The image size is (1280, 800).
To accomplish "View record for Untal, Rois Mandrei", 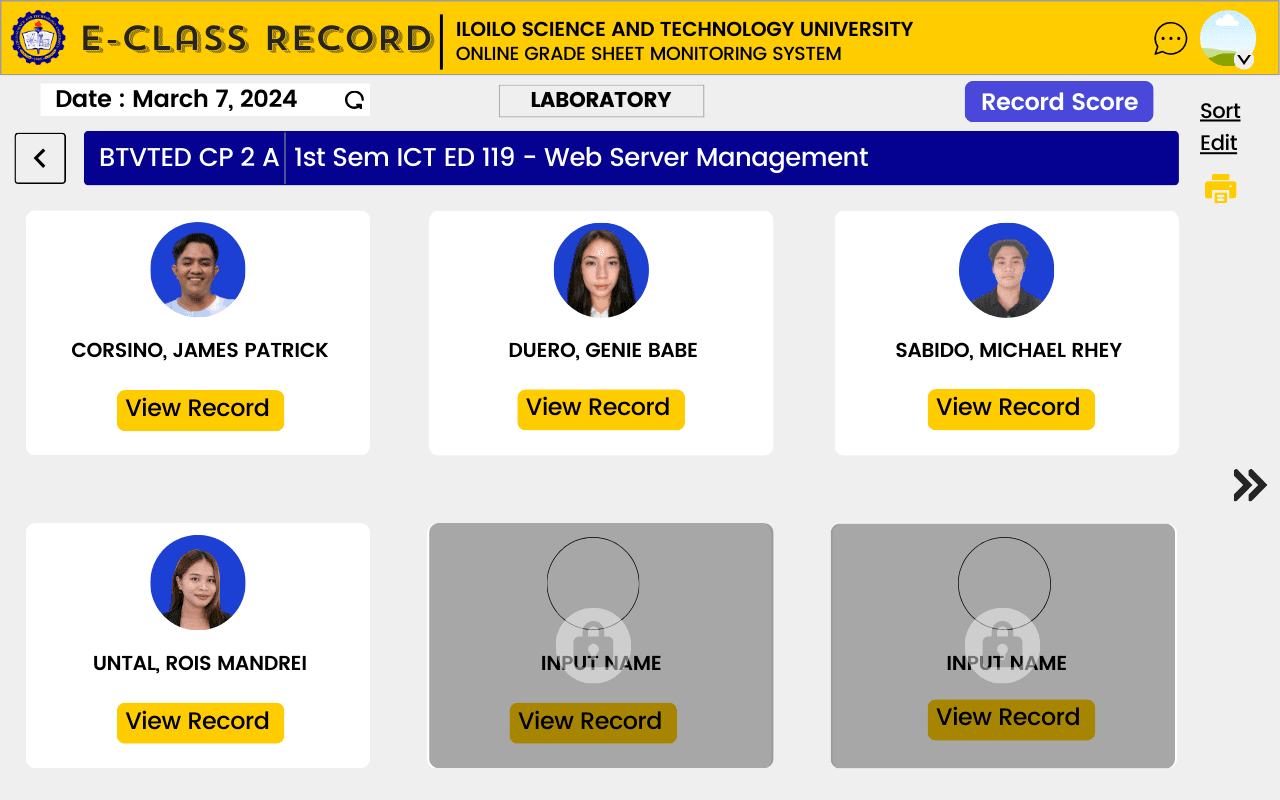I will tap(200, 722).
